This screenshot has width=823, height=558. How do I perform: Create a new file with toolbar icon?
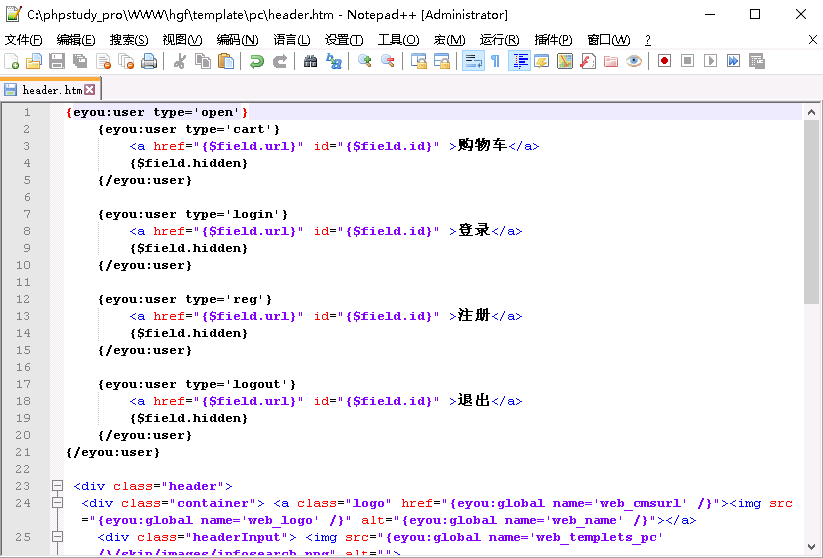point(12,61)
